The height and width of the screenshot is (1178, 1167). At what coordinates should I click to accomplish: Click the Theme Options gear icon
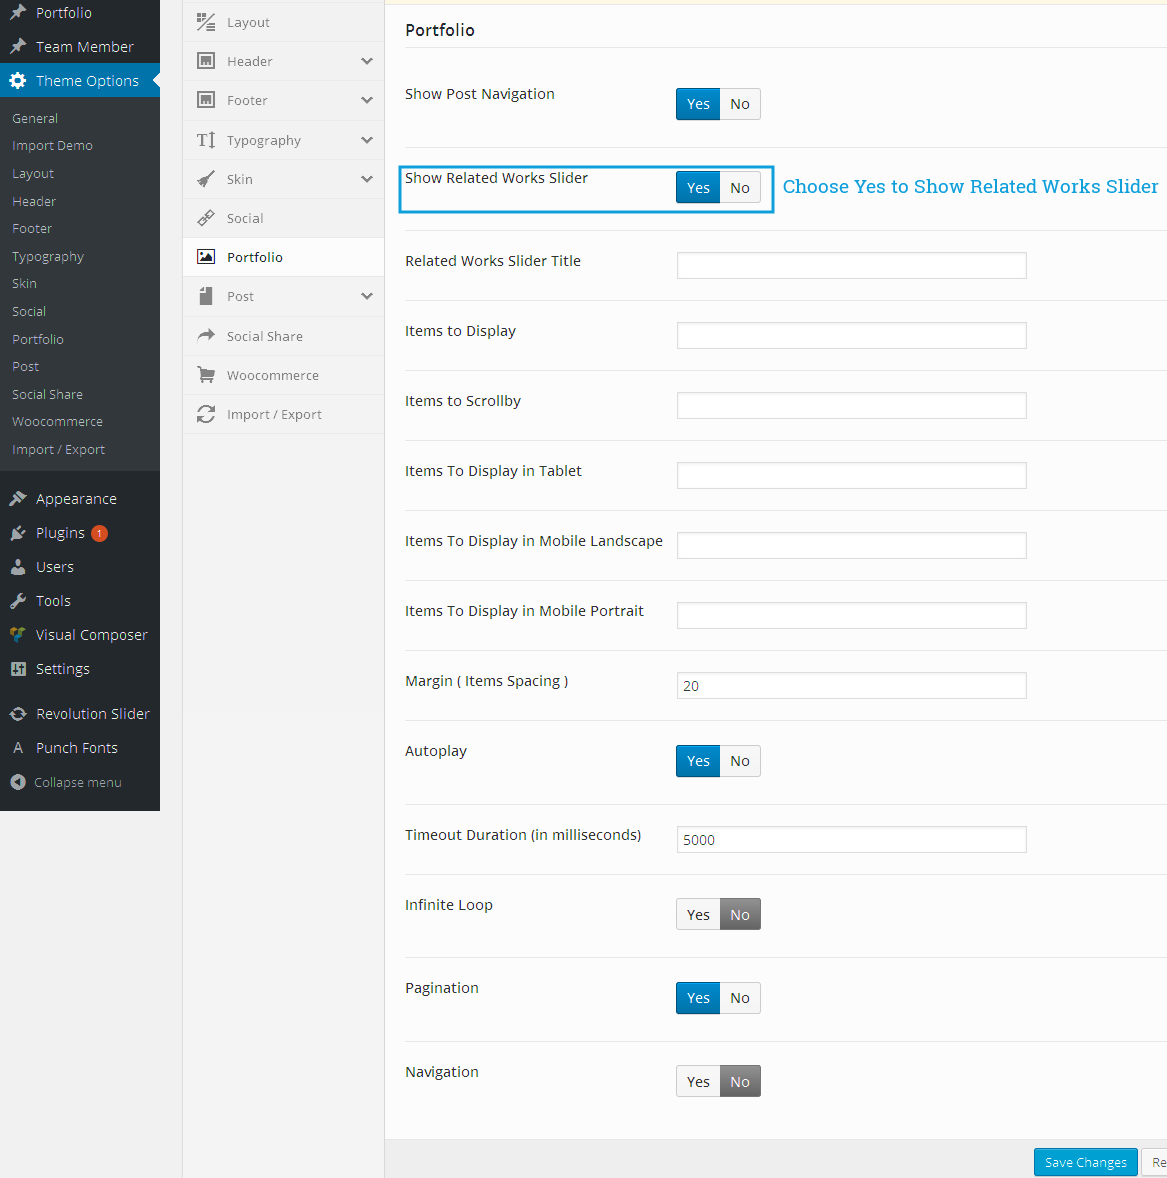click(x=18, y=81)
